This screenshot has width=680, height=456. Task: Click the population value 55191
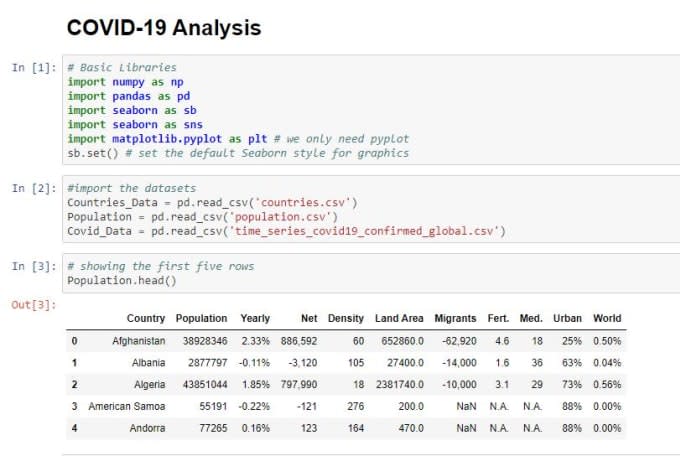pos(213,407)
